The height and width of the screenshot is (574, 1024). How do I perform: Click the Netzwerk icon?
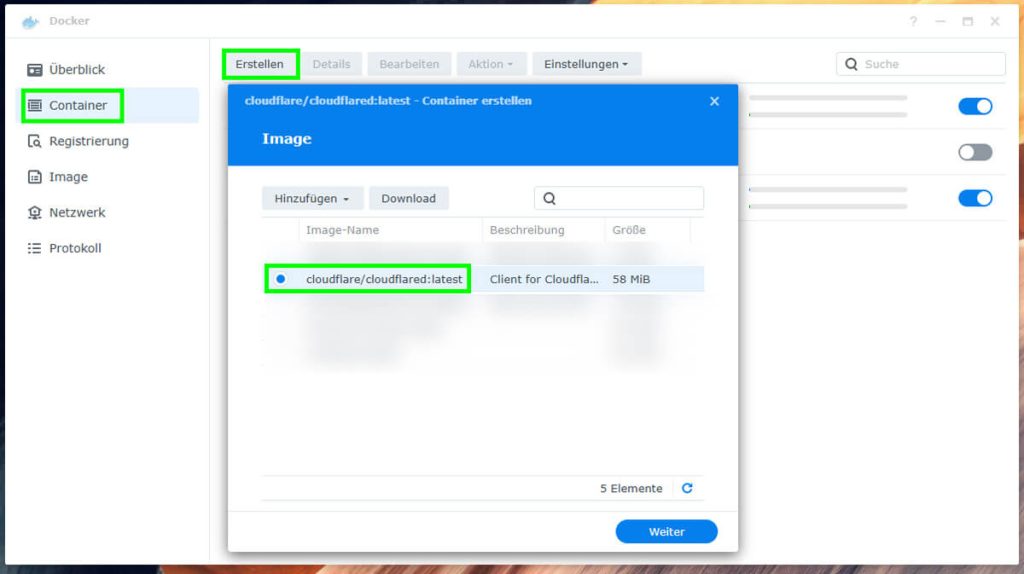[x=35, y=212]
